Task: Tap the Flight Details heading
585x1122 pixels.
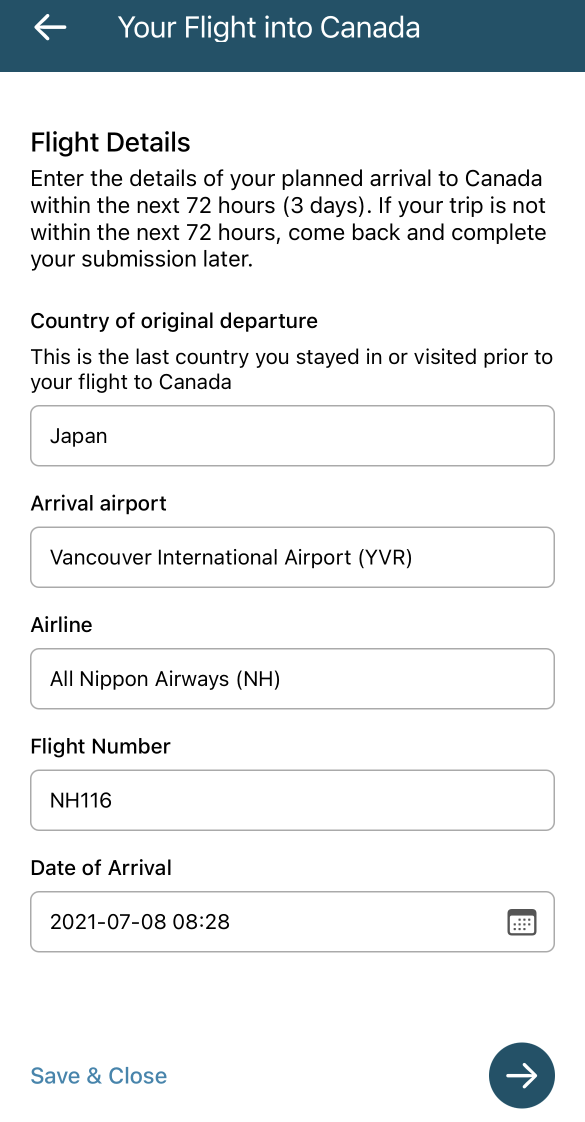Action: 110,142
